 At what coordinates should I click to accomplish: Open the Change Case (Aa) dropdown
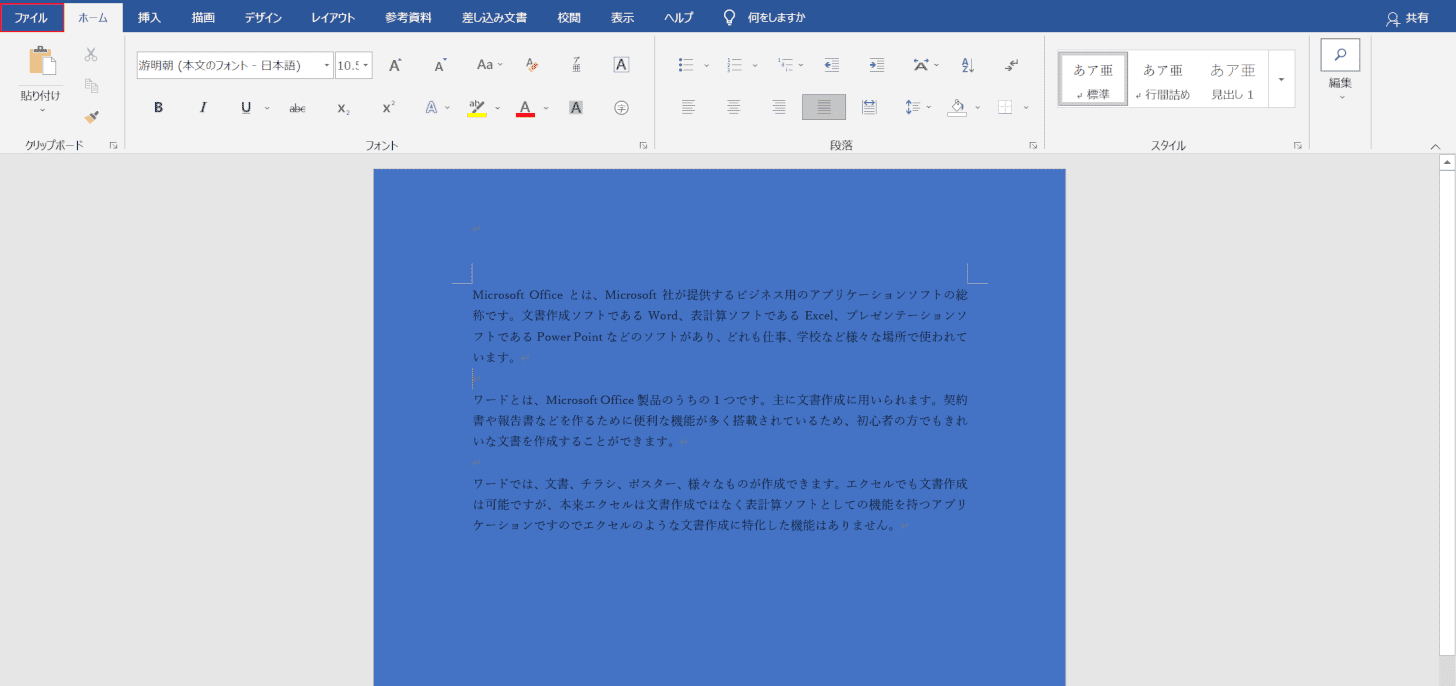[x=490, y=65]
